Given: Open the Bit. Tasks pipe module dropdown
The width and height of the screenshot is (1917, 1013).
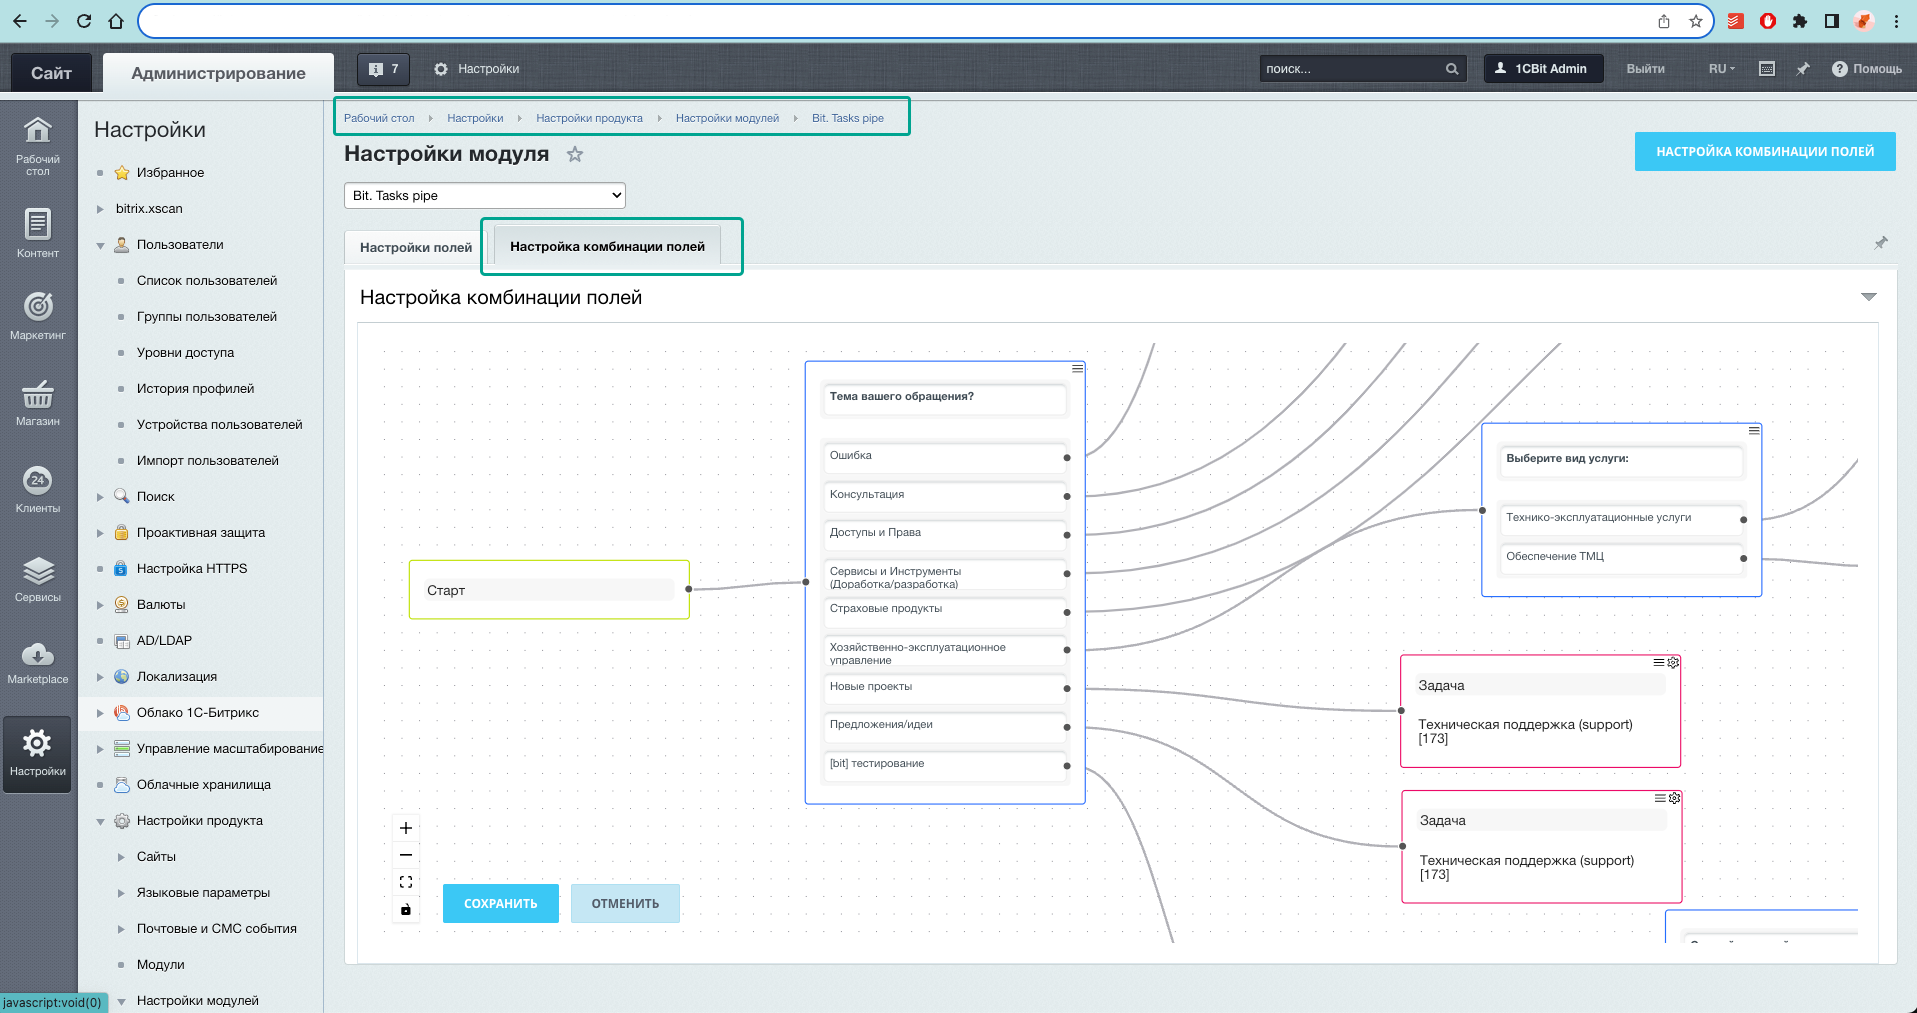Looking at the screenshot, I should pyautogui.click(x=485, y=195).
